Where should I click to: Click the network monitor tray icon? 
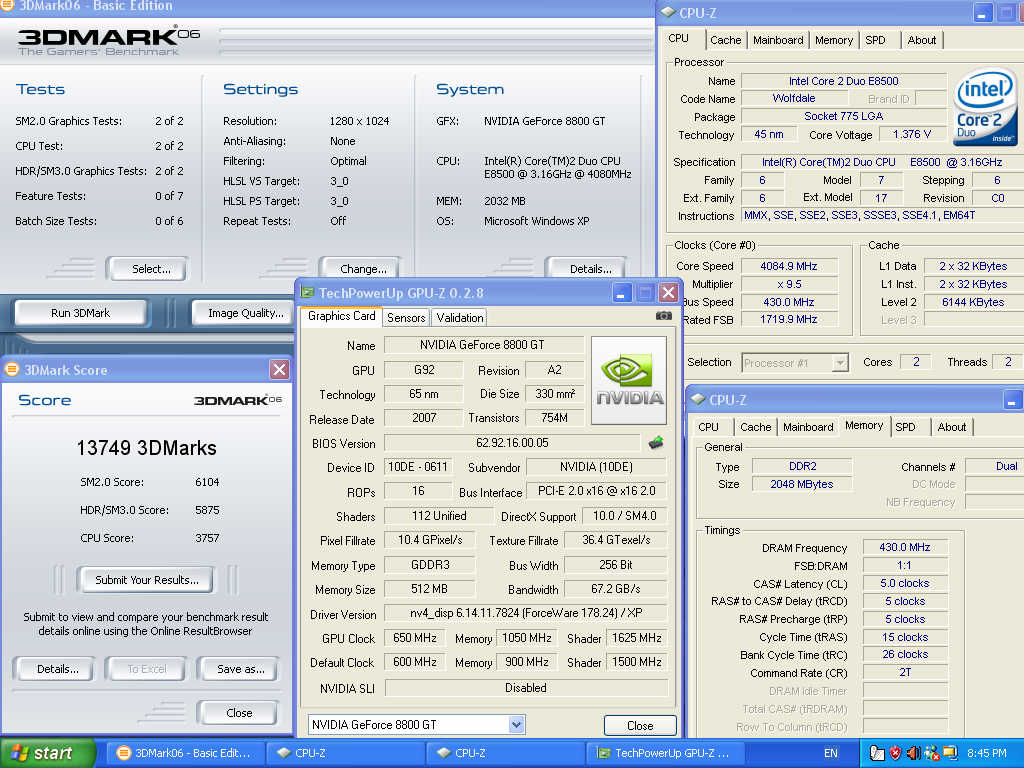click(949, 753)
